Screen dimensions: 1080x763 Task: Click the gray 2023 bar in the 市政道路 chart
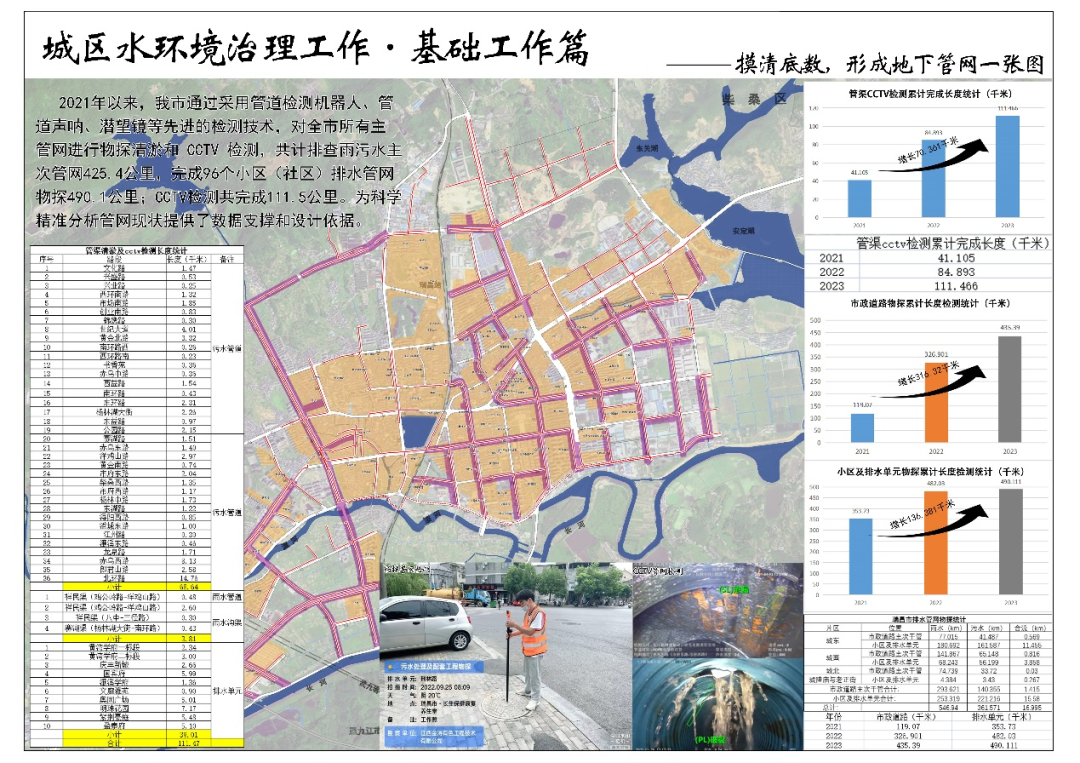point(1010,389)
